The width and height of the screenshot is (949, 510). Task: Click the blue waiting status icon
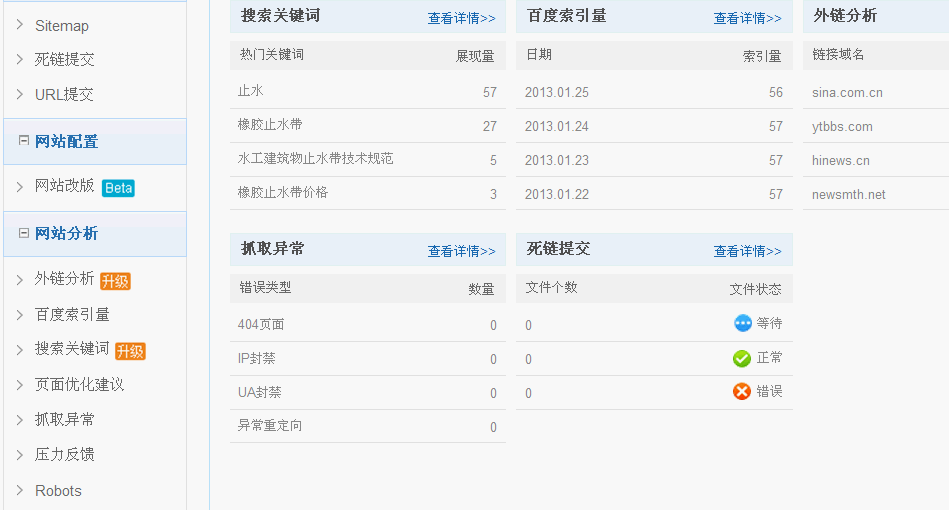coord(743,323)
